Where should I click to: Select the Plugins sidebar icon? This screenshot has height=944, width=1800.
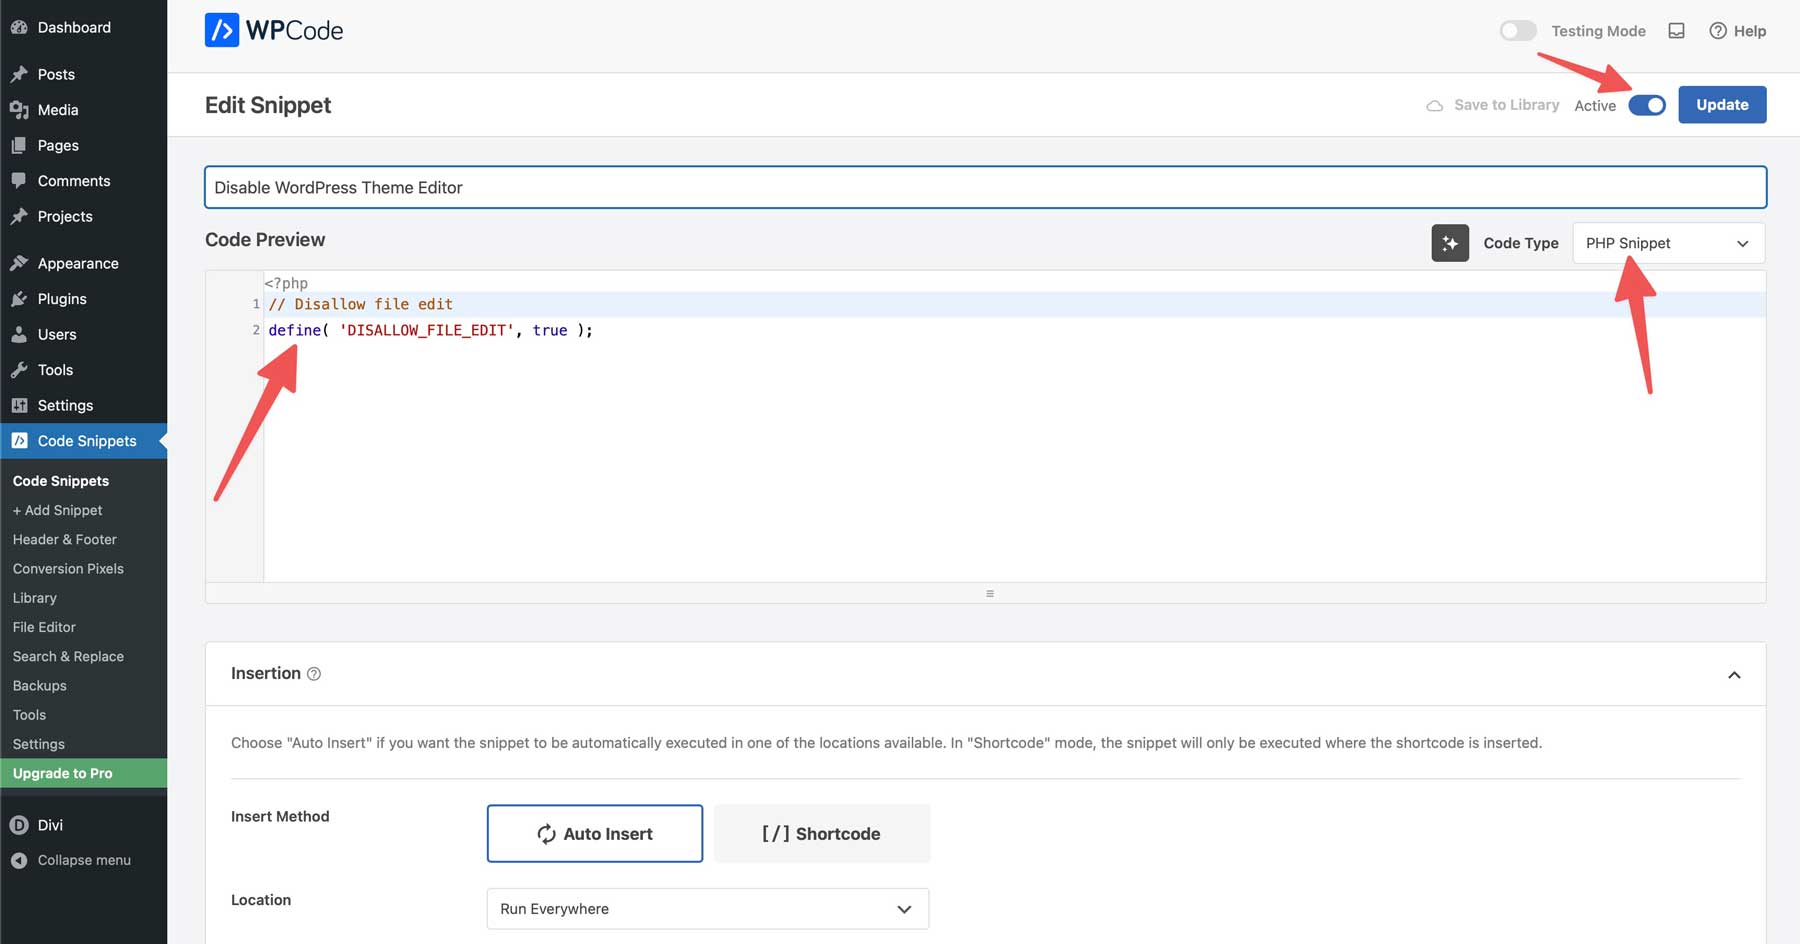click(x=19, y=298)
